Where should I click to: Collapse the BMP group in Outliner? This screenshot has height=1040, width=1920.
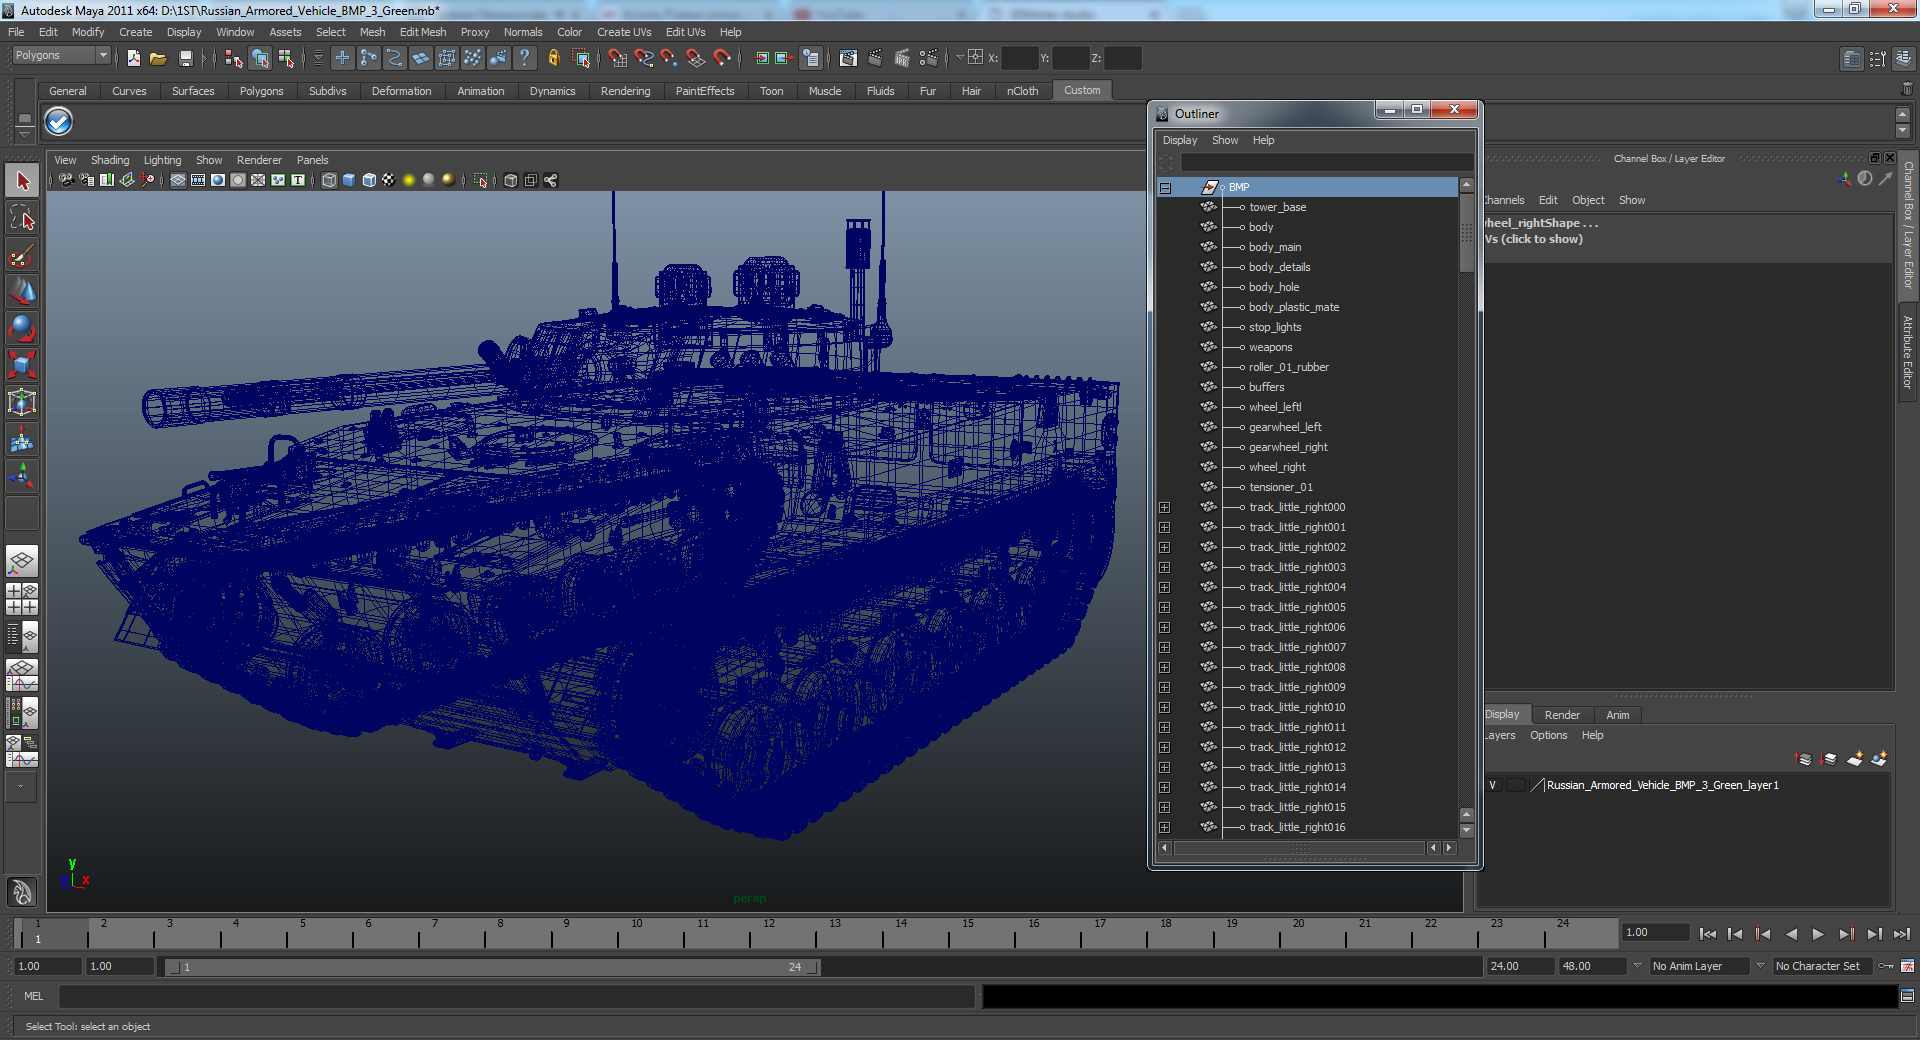1165,187
